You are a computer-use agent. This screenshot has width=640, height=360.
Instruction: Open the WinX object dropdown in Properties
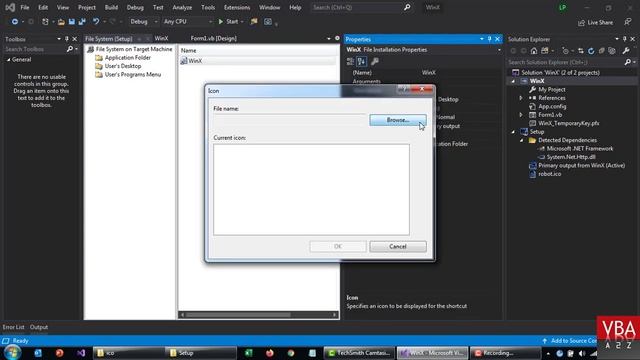click(499, 50)
